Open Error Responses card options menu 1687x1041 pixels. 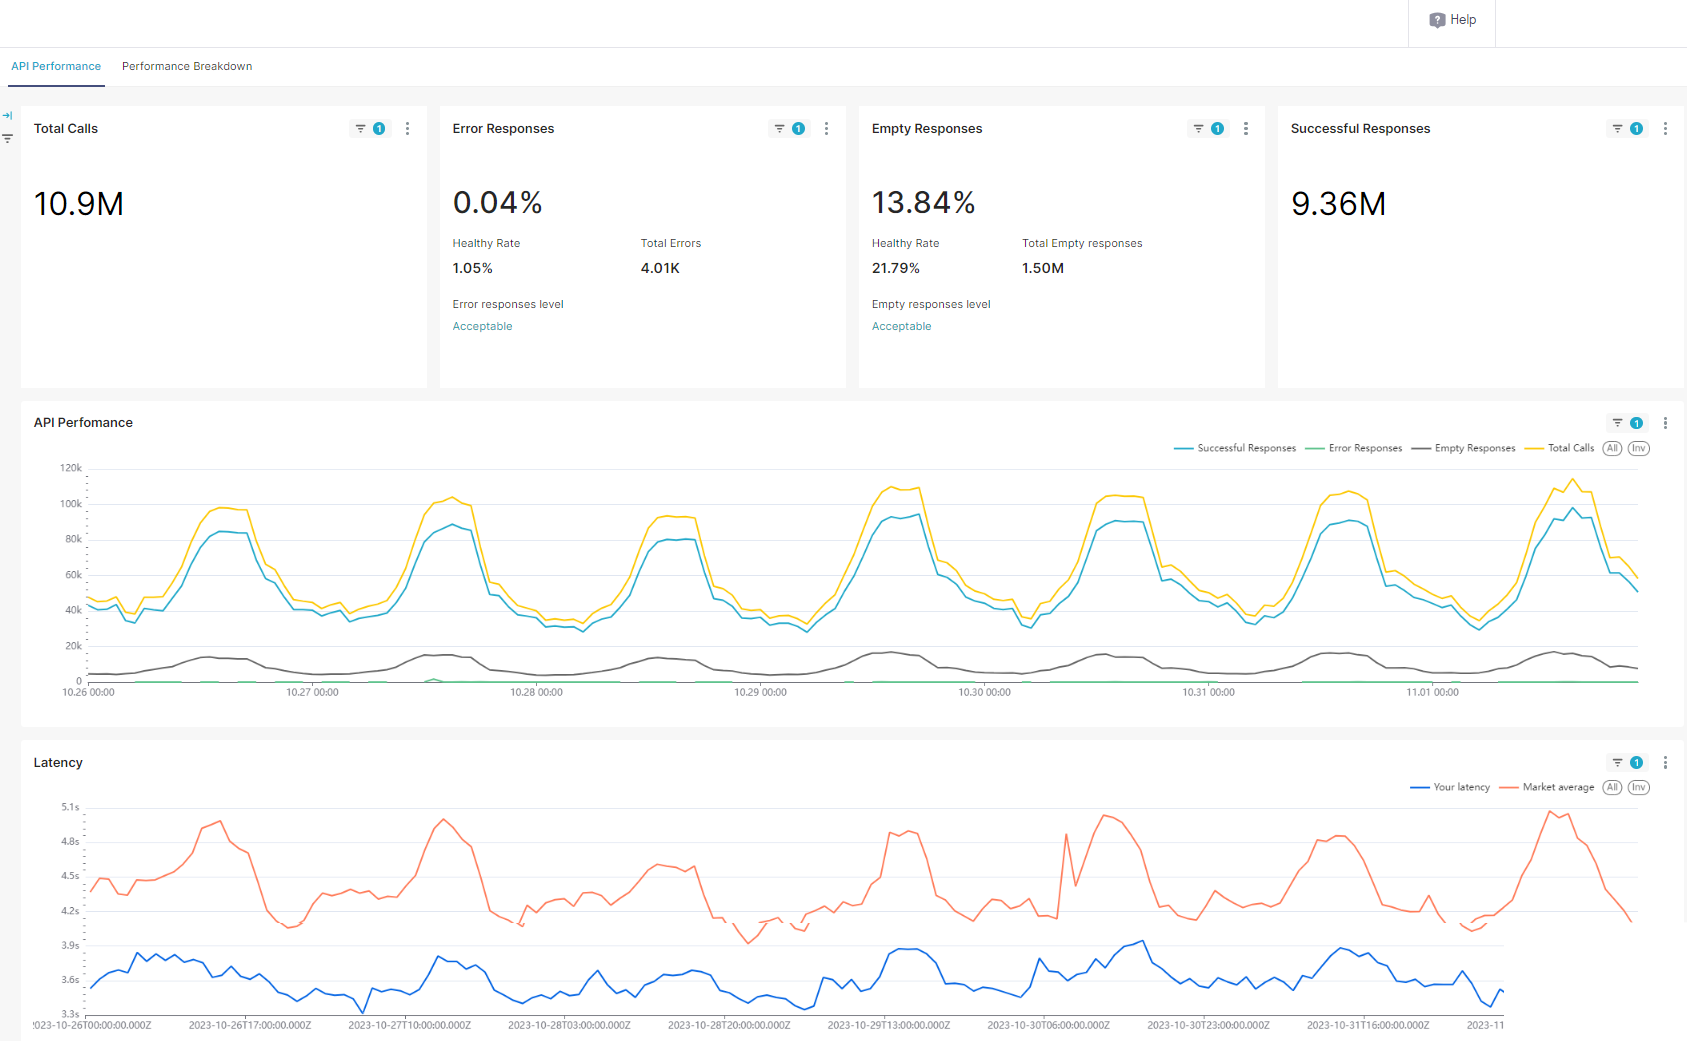coord(826,129)
